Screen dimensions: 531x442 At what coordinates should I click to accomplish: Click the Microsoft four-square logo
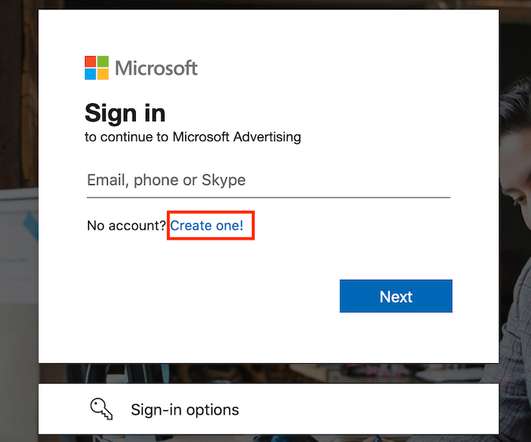[x=97, y=68]
